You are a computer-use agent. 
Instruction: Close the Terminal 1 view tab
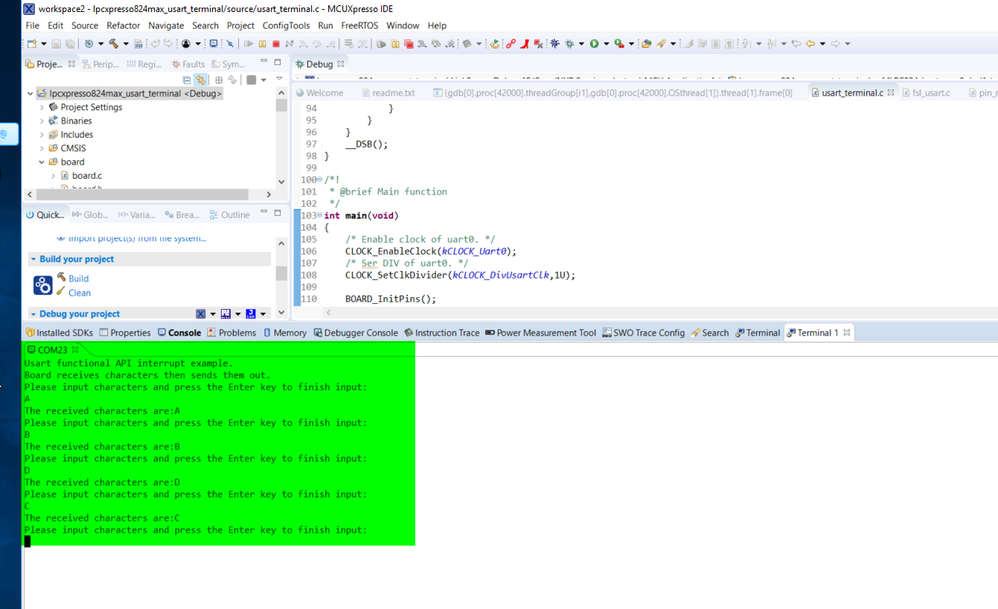847,332
